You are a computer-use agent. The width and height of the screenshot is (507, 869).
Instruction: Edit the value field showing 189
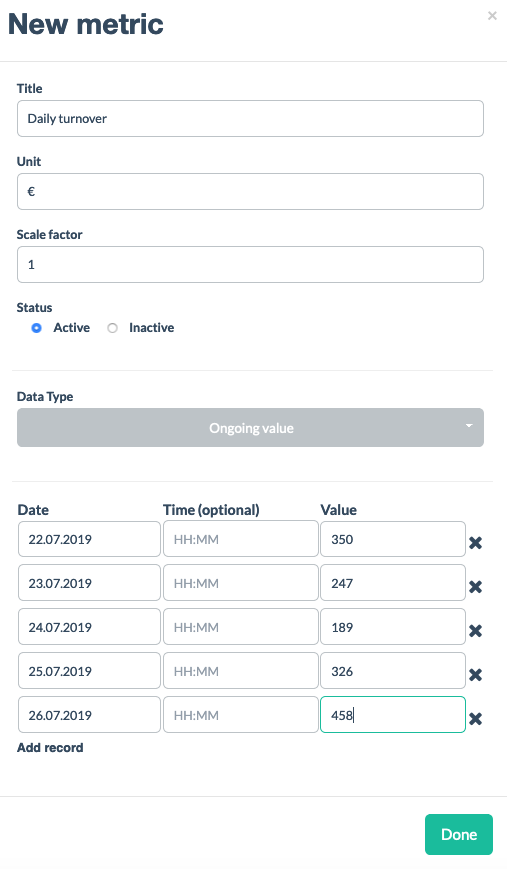393,627
